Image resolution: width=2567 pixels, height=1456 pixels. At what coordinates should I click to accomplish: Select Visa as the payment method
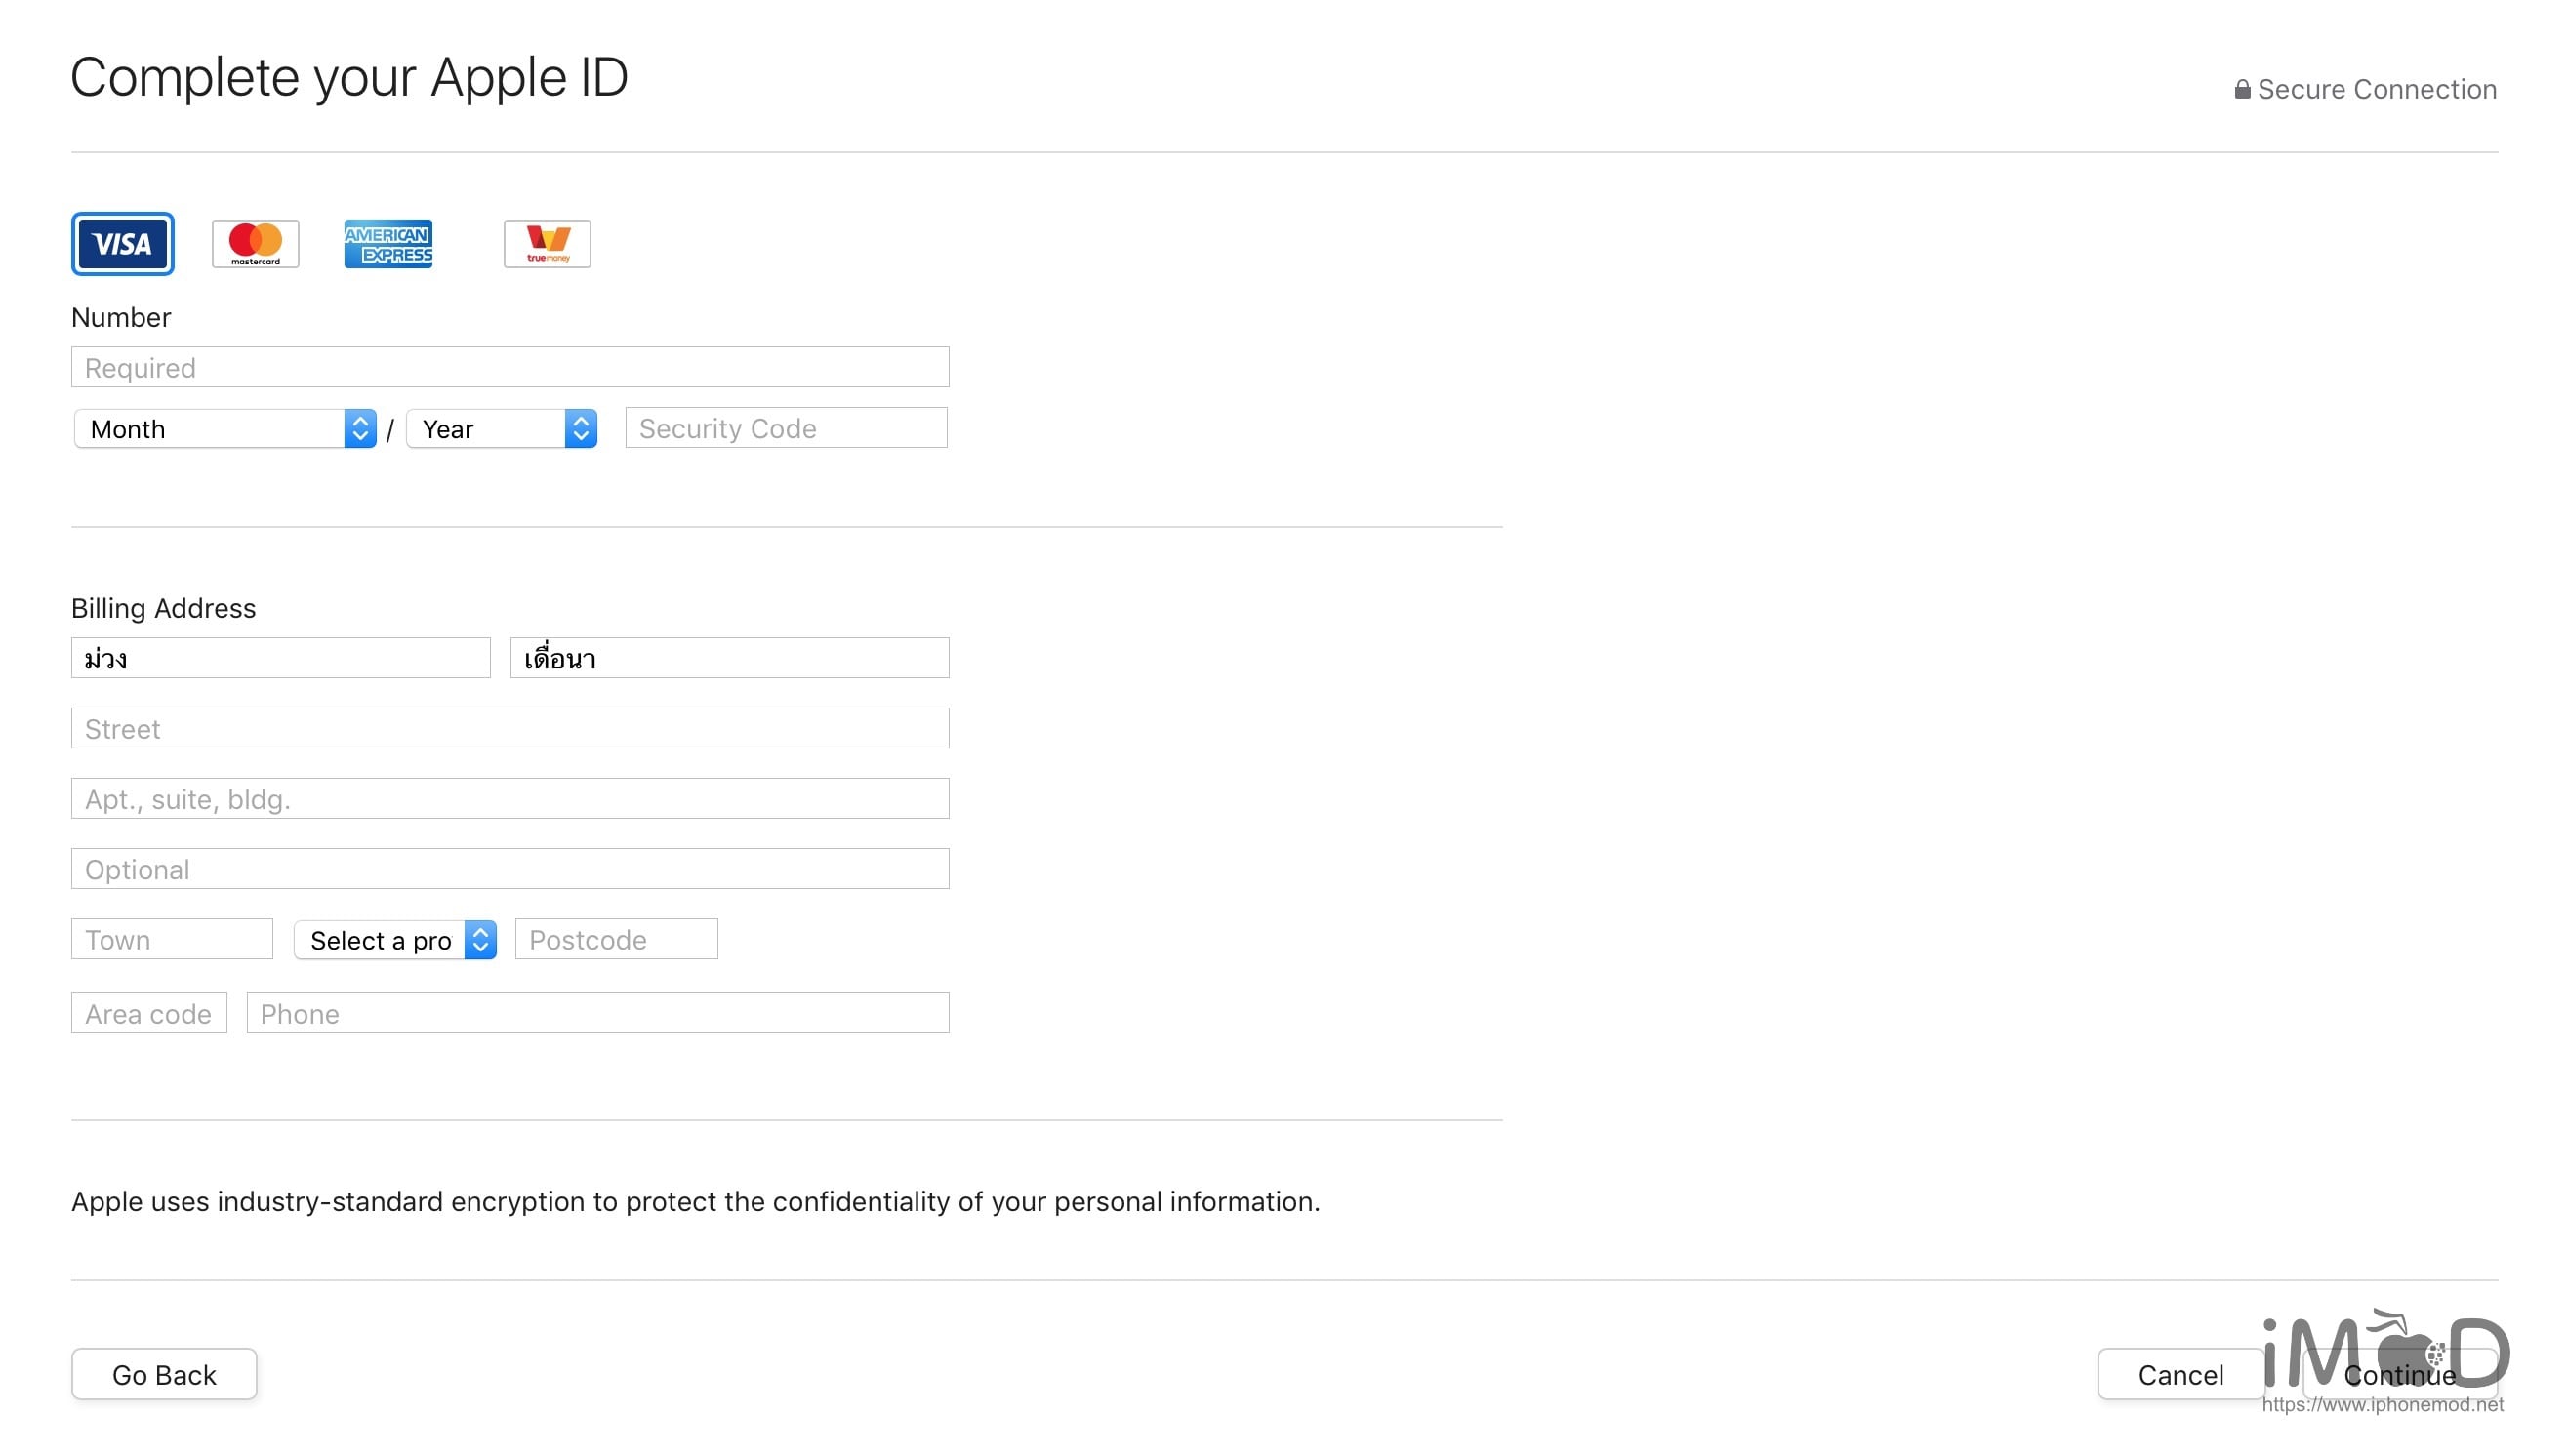coord(122,243)
